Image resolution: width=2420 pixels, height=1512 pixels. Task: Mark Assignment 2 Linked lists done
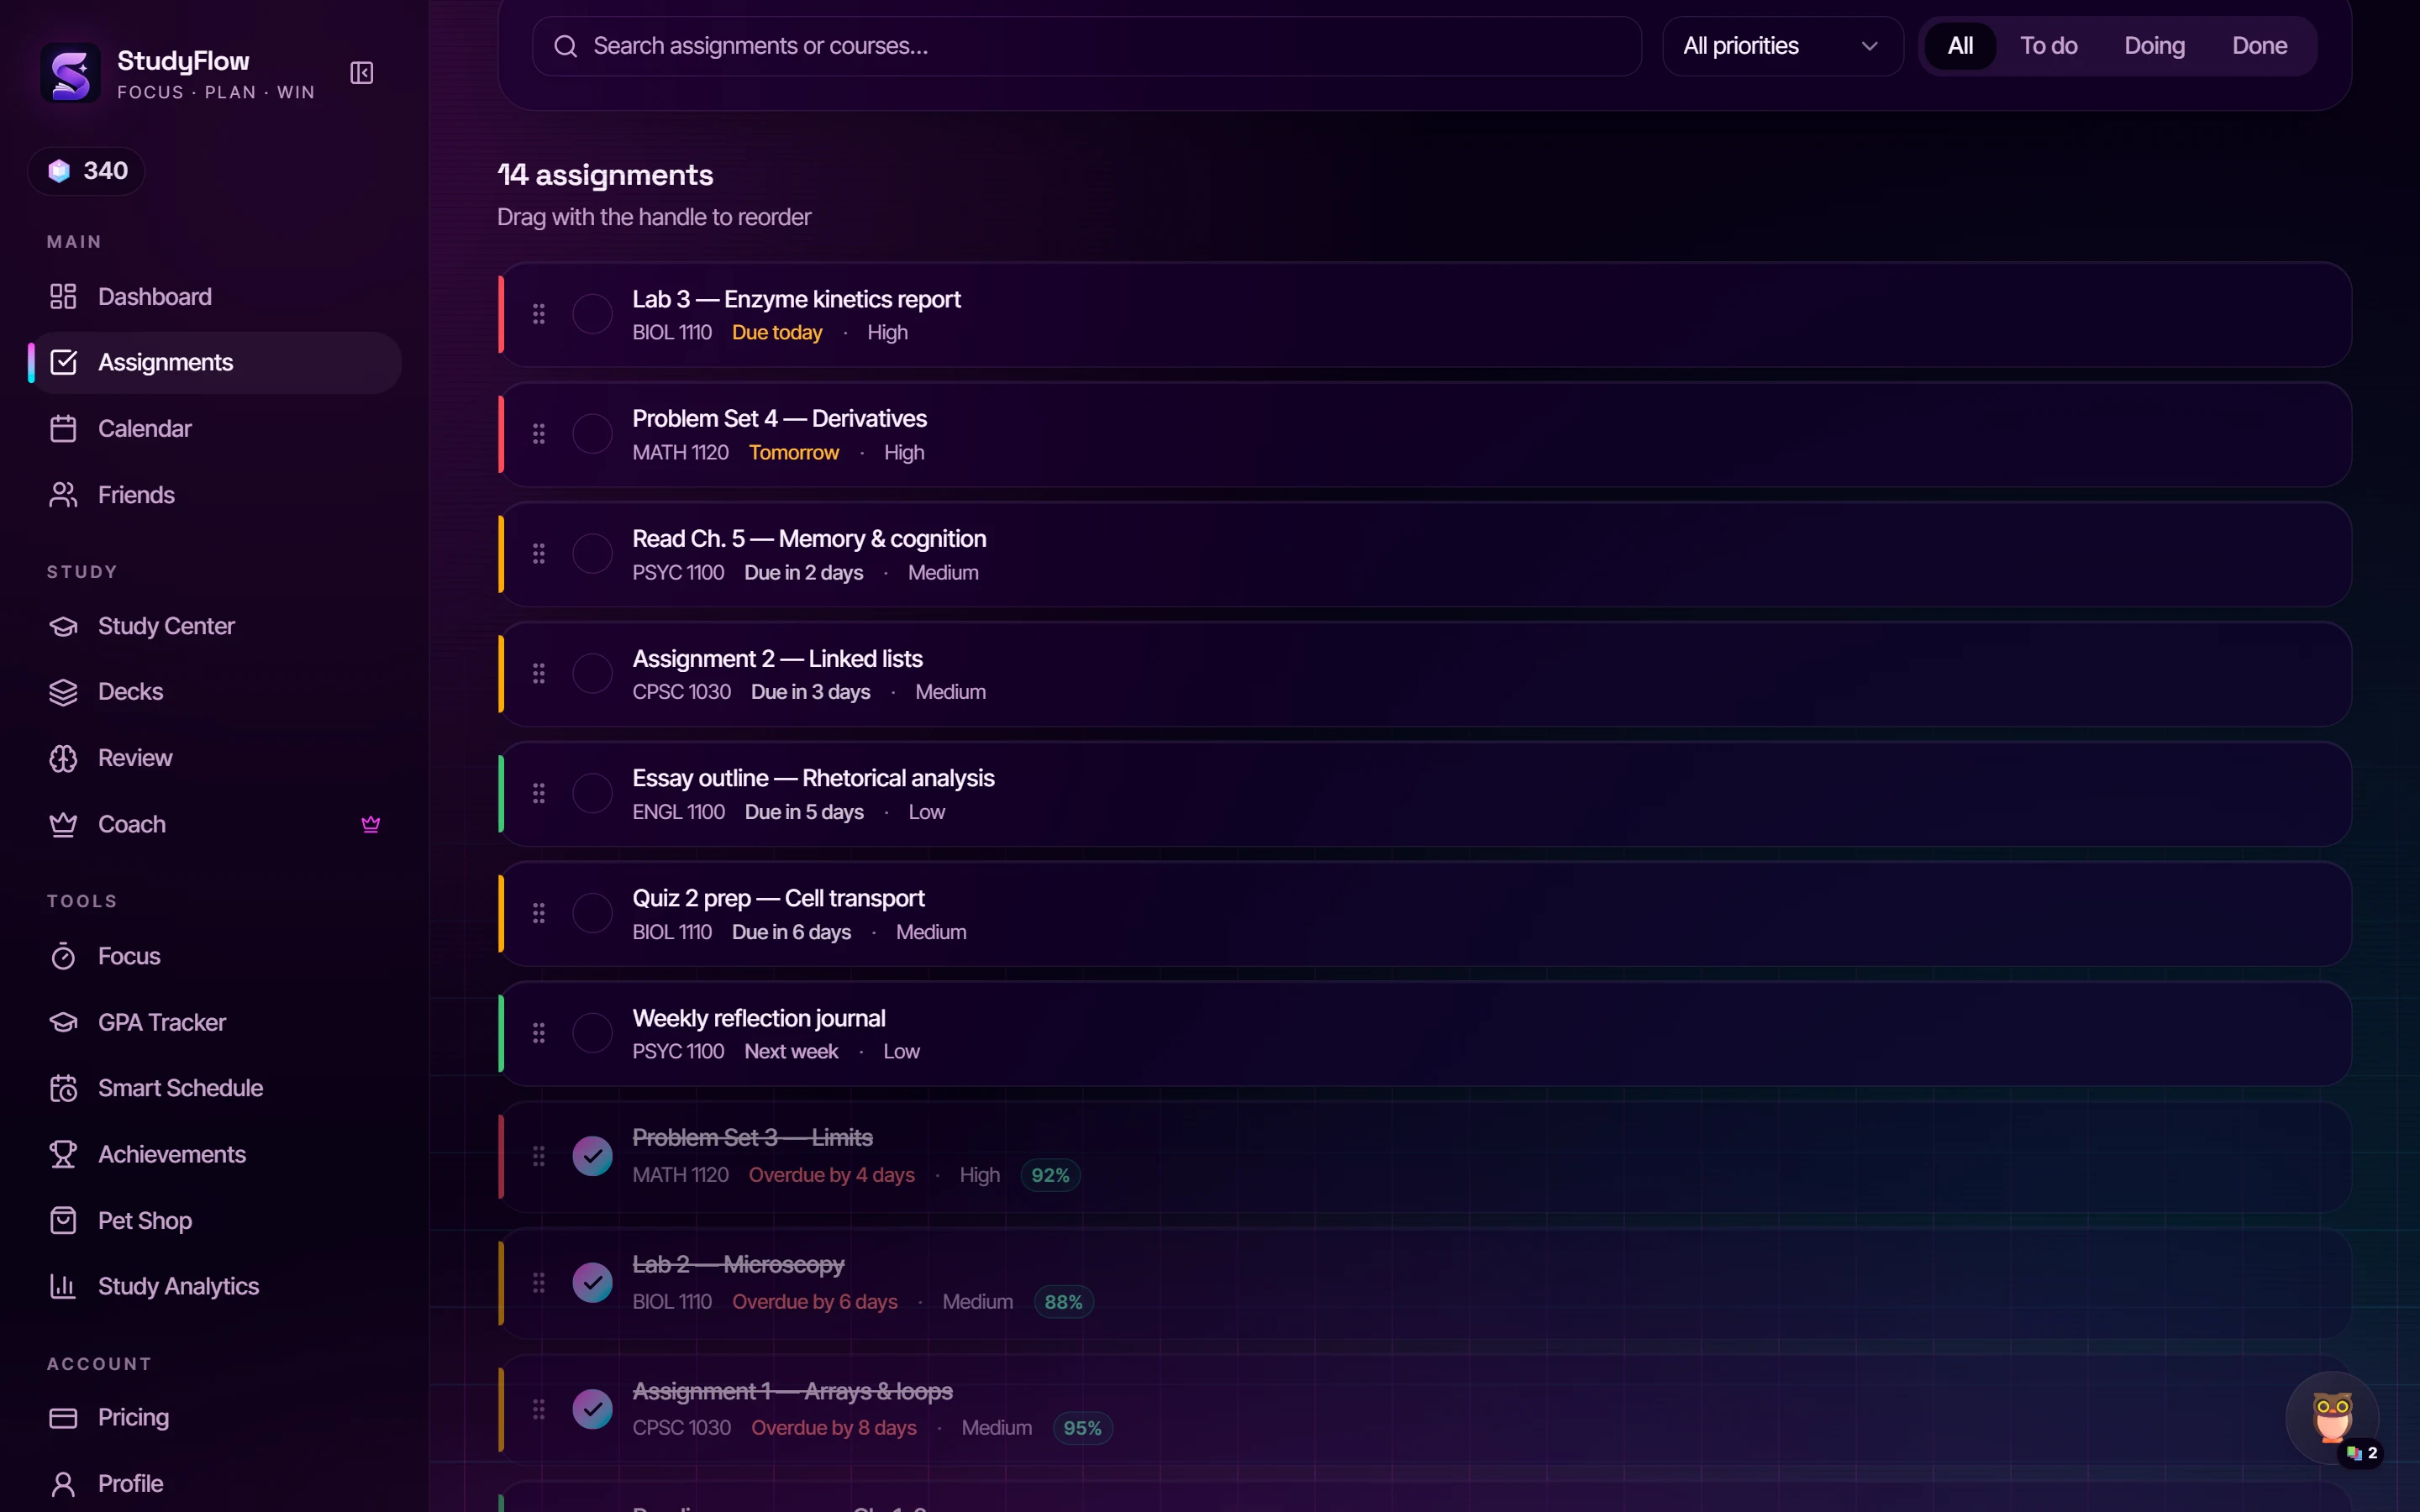592,673
